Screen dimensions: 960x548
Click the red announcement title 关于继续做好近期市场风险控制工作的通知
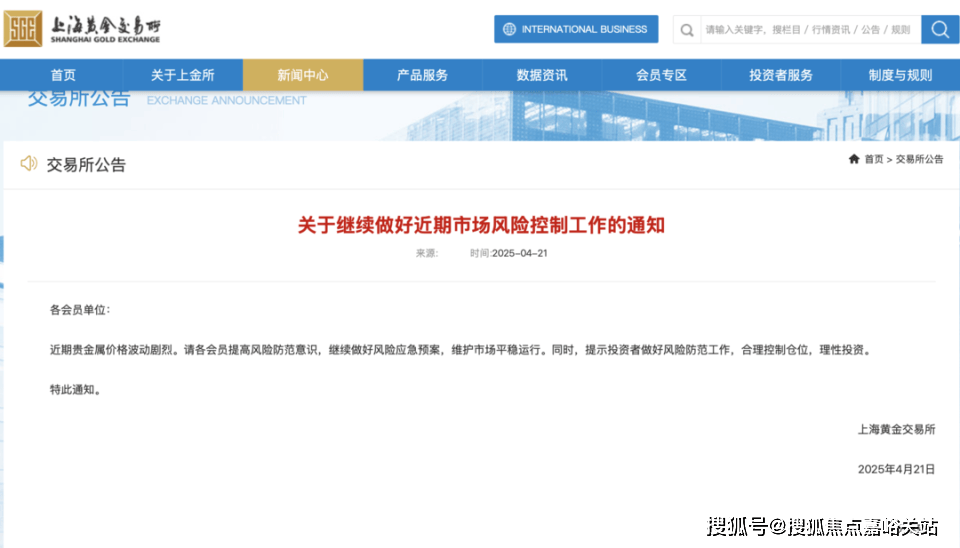point(481,225)
